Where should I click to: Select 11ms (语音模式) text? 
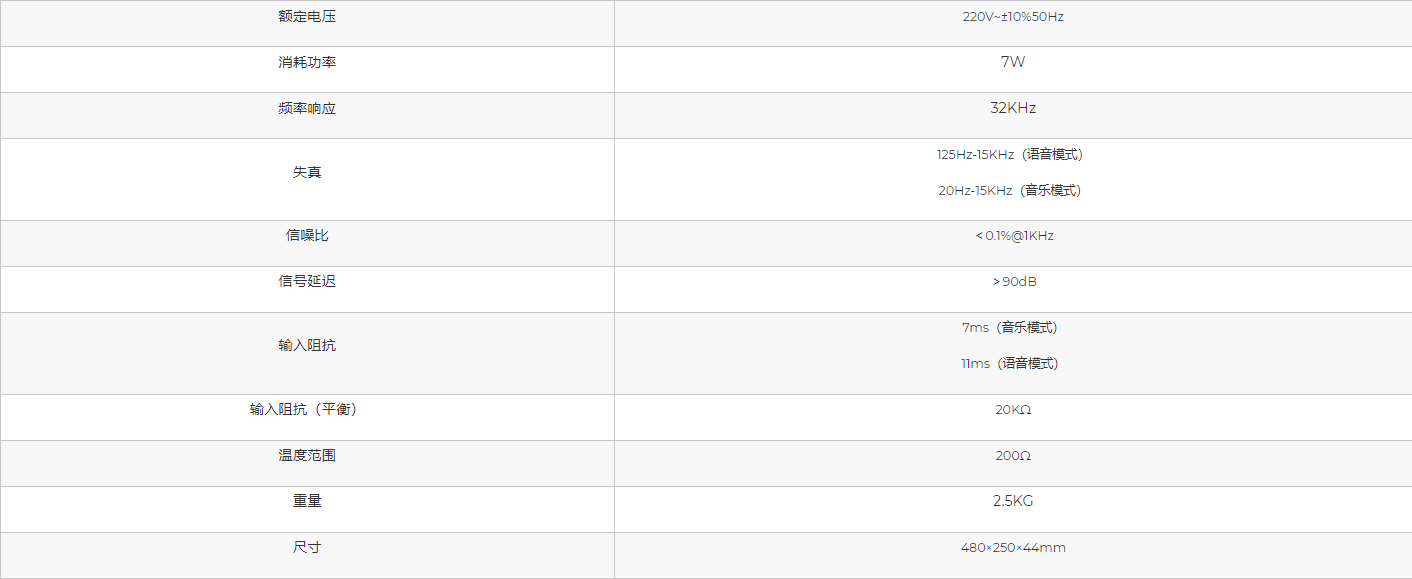[x=1010, y=364]
